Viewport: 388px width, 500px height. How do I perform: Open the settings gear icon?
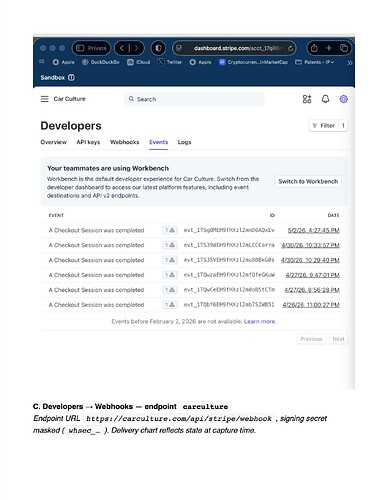[x=343, y=99]
